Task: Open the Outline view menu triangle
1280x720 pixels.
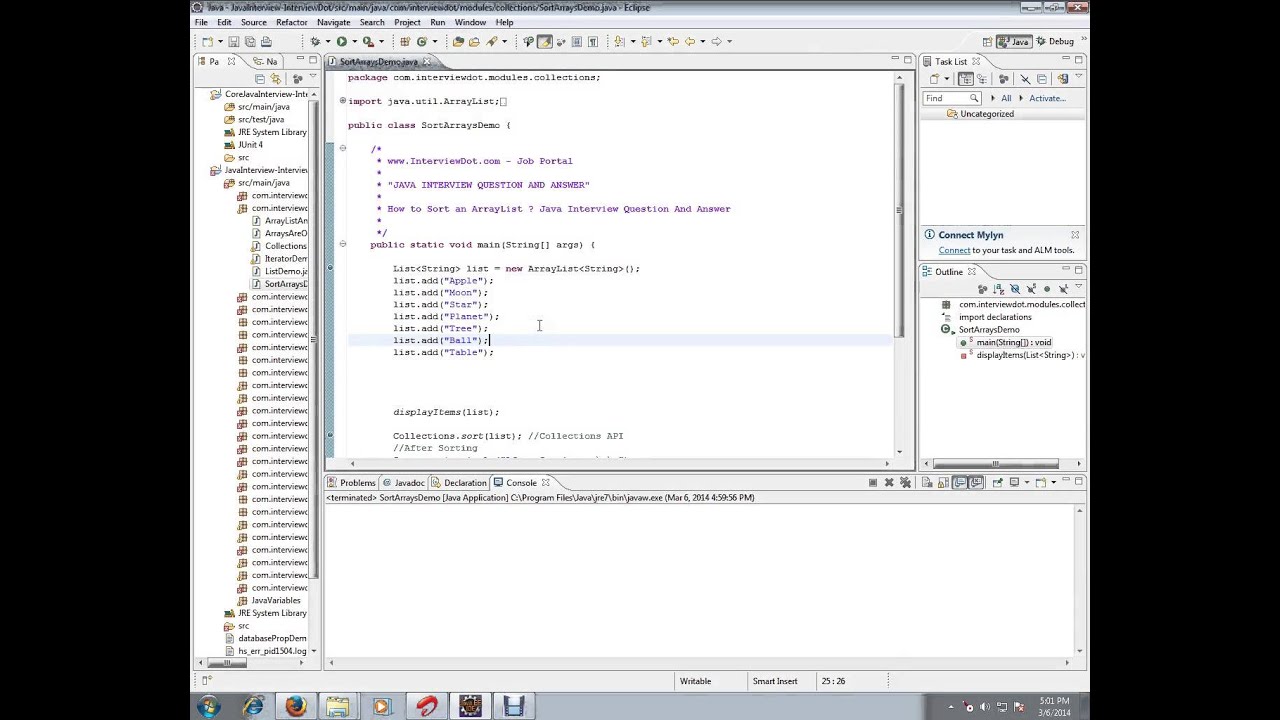Action: click(1078, 286)
